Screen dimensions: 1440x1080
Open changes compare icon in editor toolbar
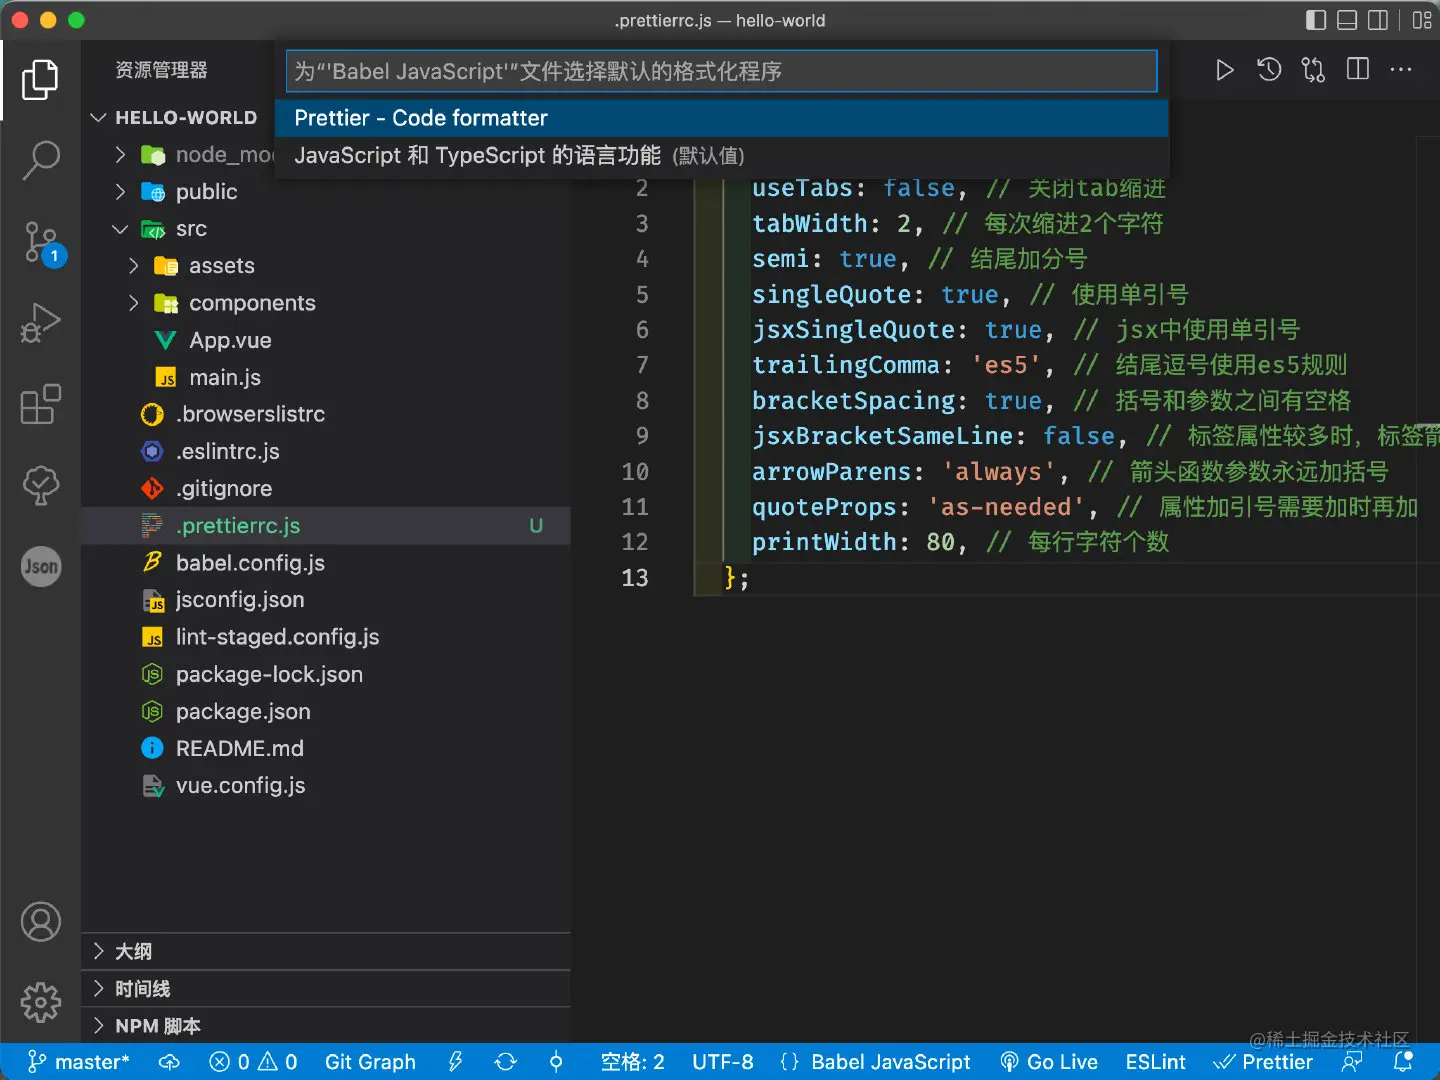tap(1313, 70)
